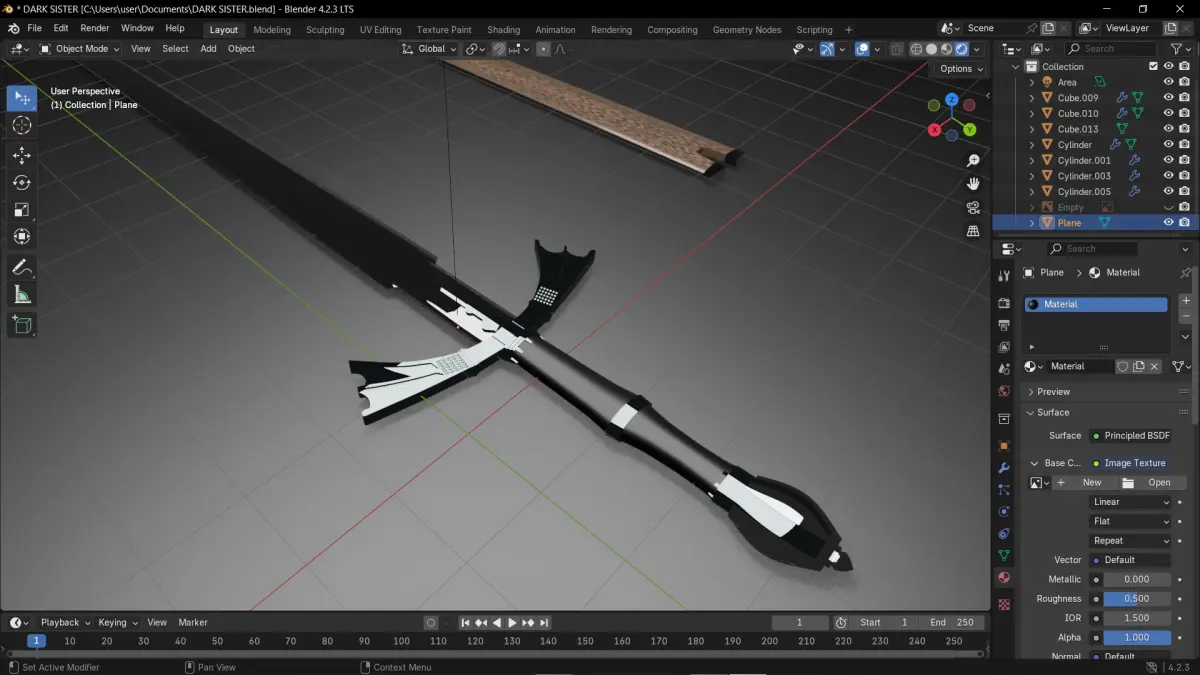
Task: Switch to material preview shading
Action: pyautogui.click(x=946, y=49)
